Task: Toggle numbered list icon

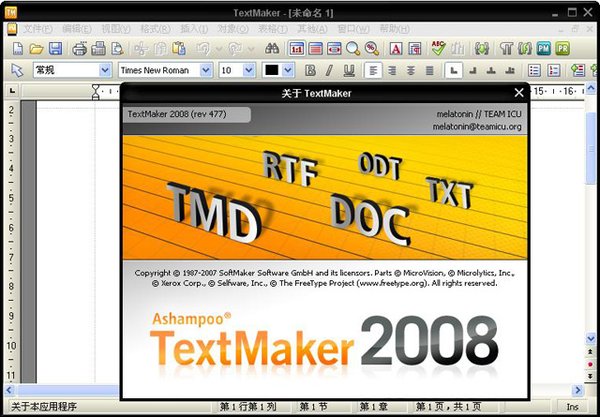Action: [554, 70]
